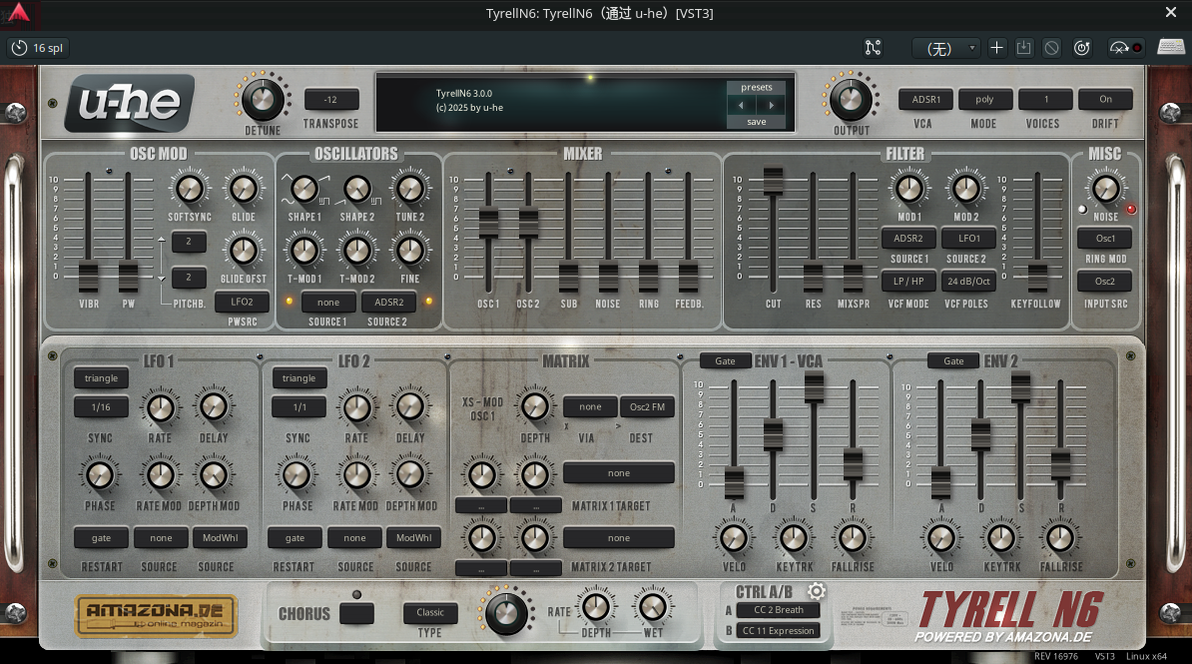This screenshot has height=664, width=1192.
Task: Open LFO 1 sync 1/16 selector
Action: click(101, 407)
